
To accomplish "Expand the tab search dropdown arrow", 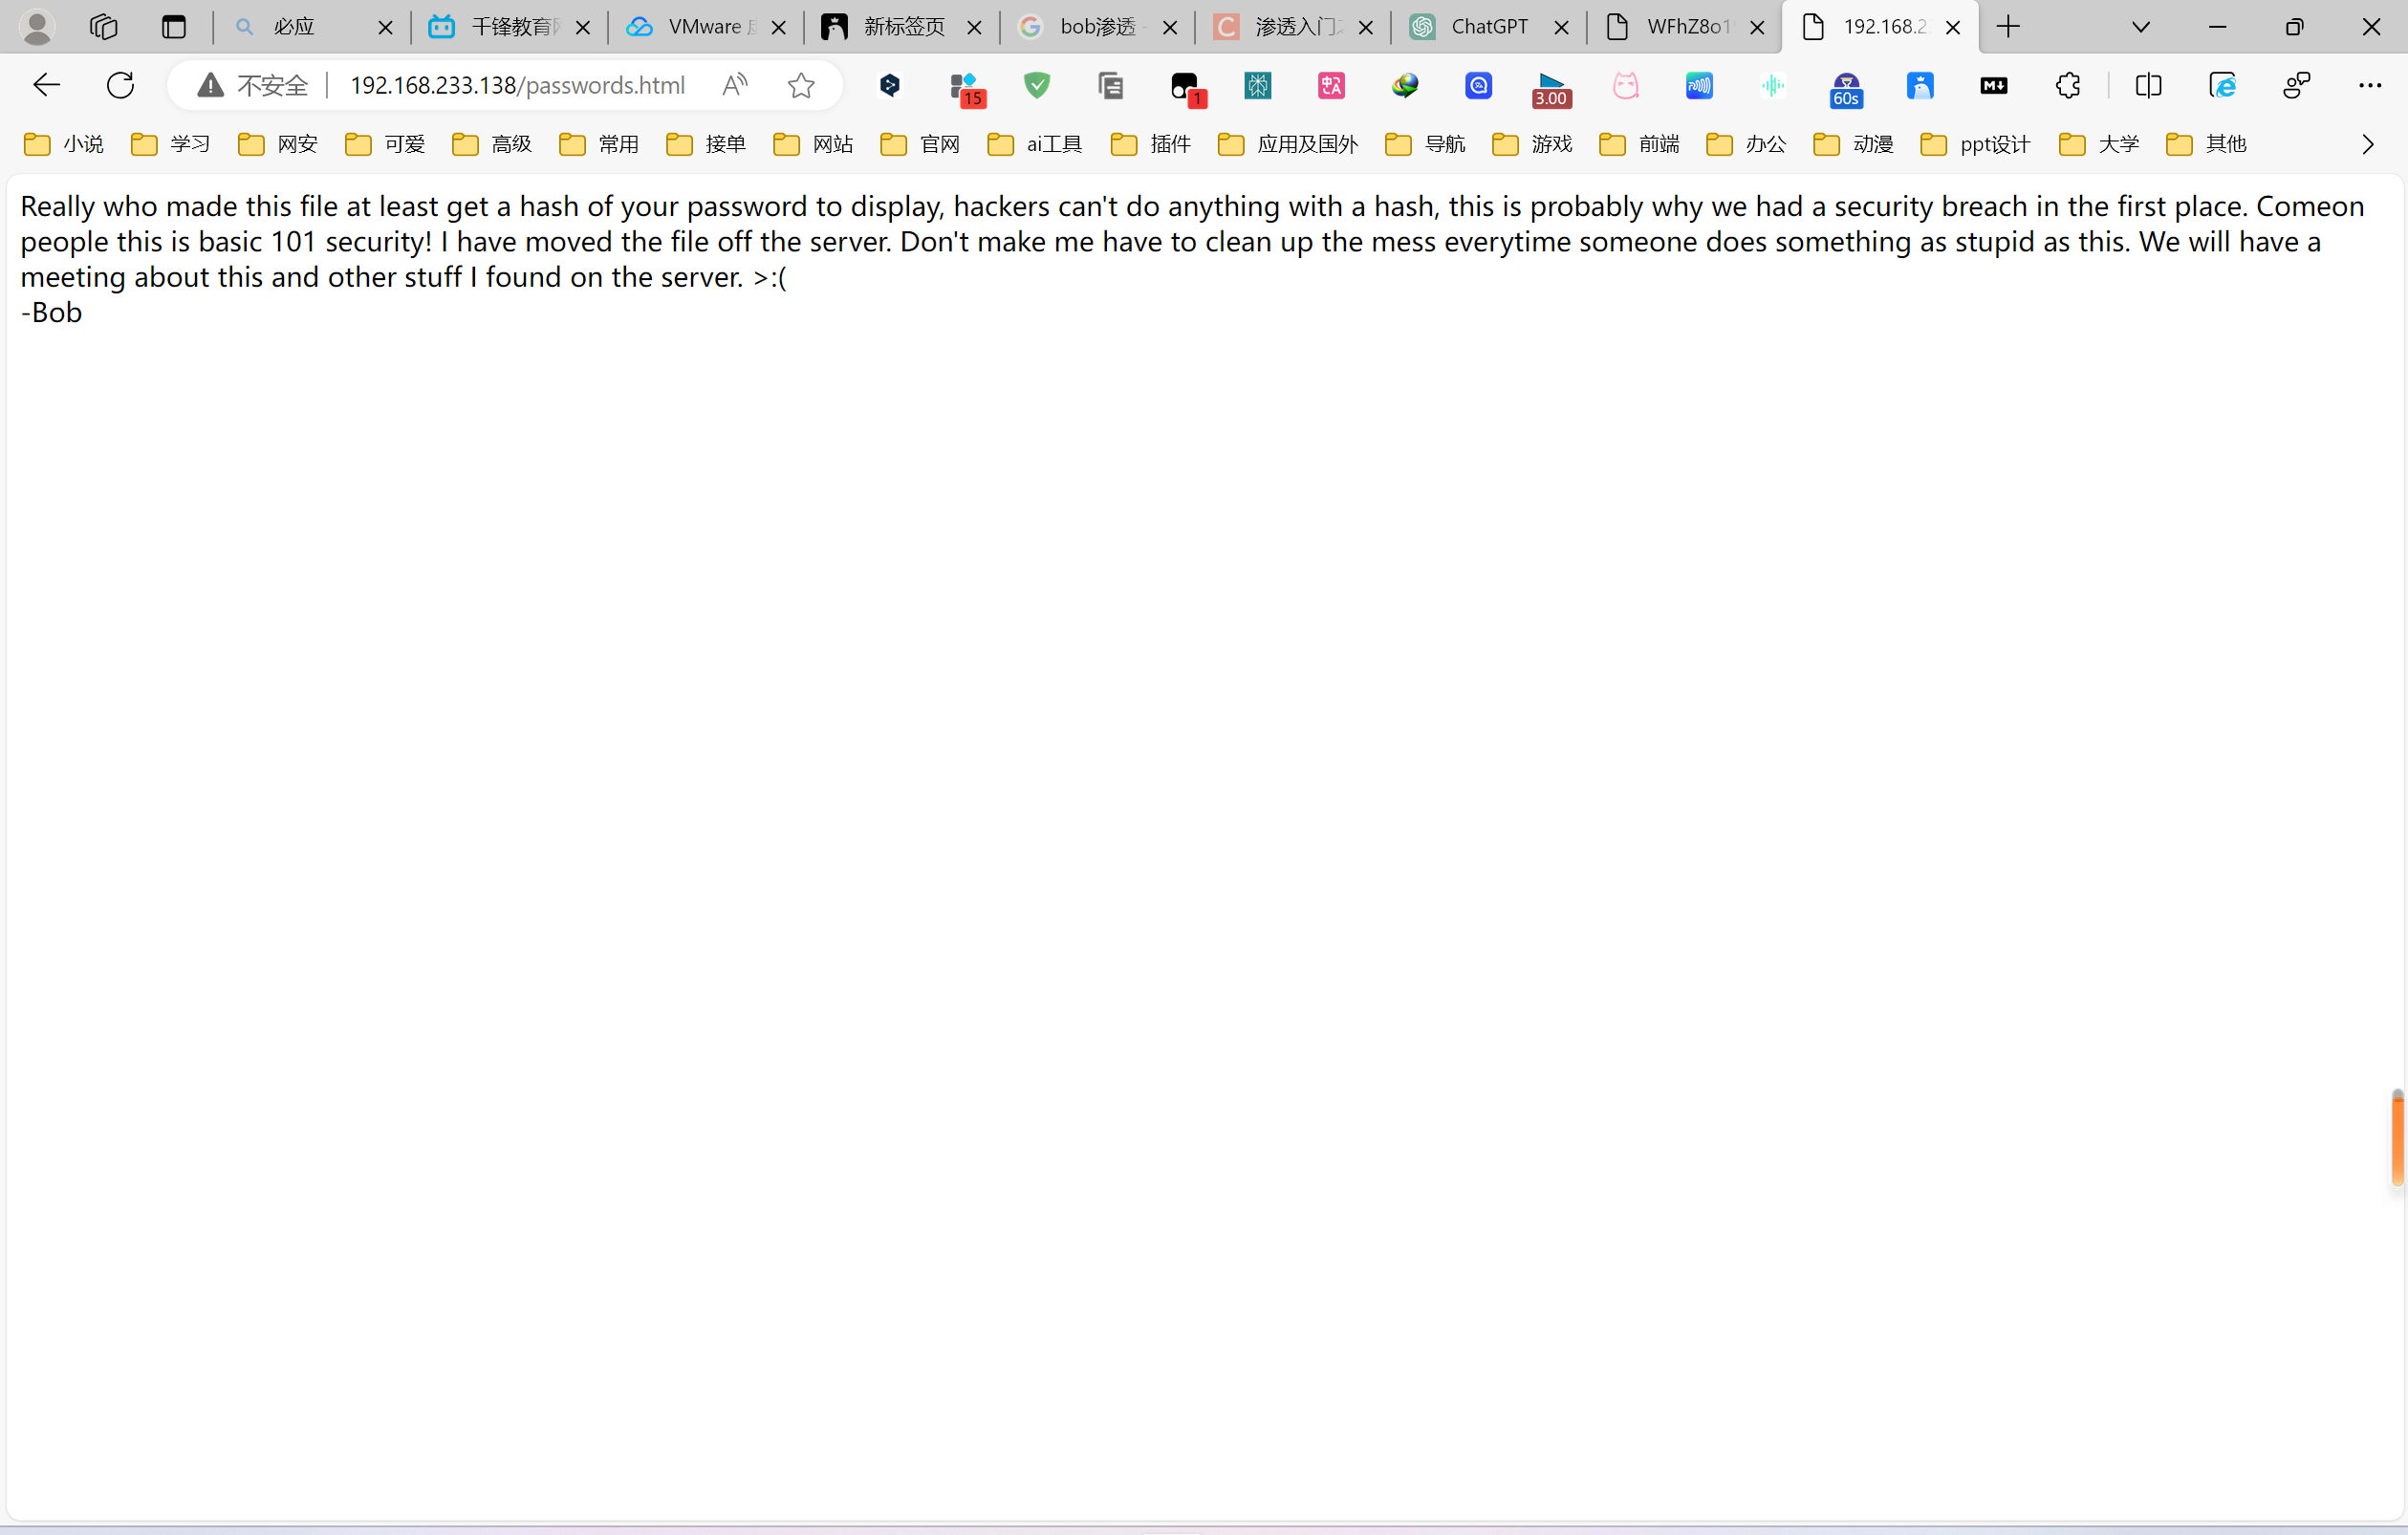I will 2141,27.
